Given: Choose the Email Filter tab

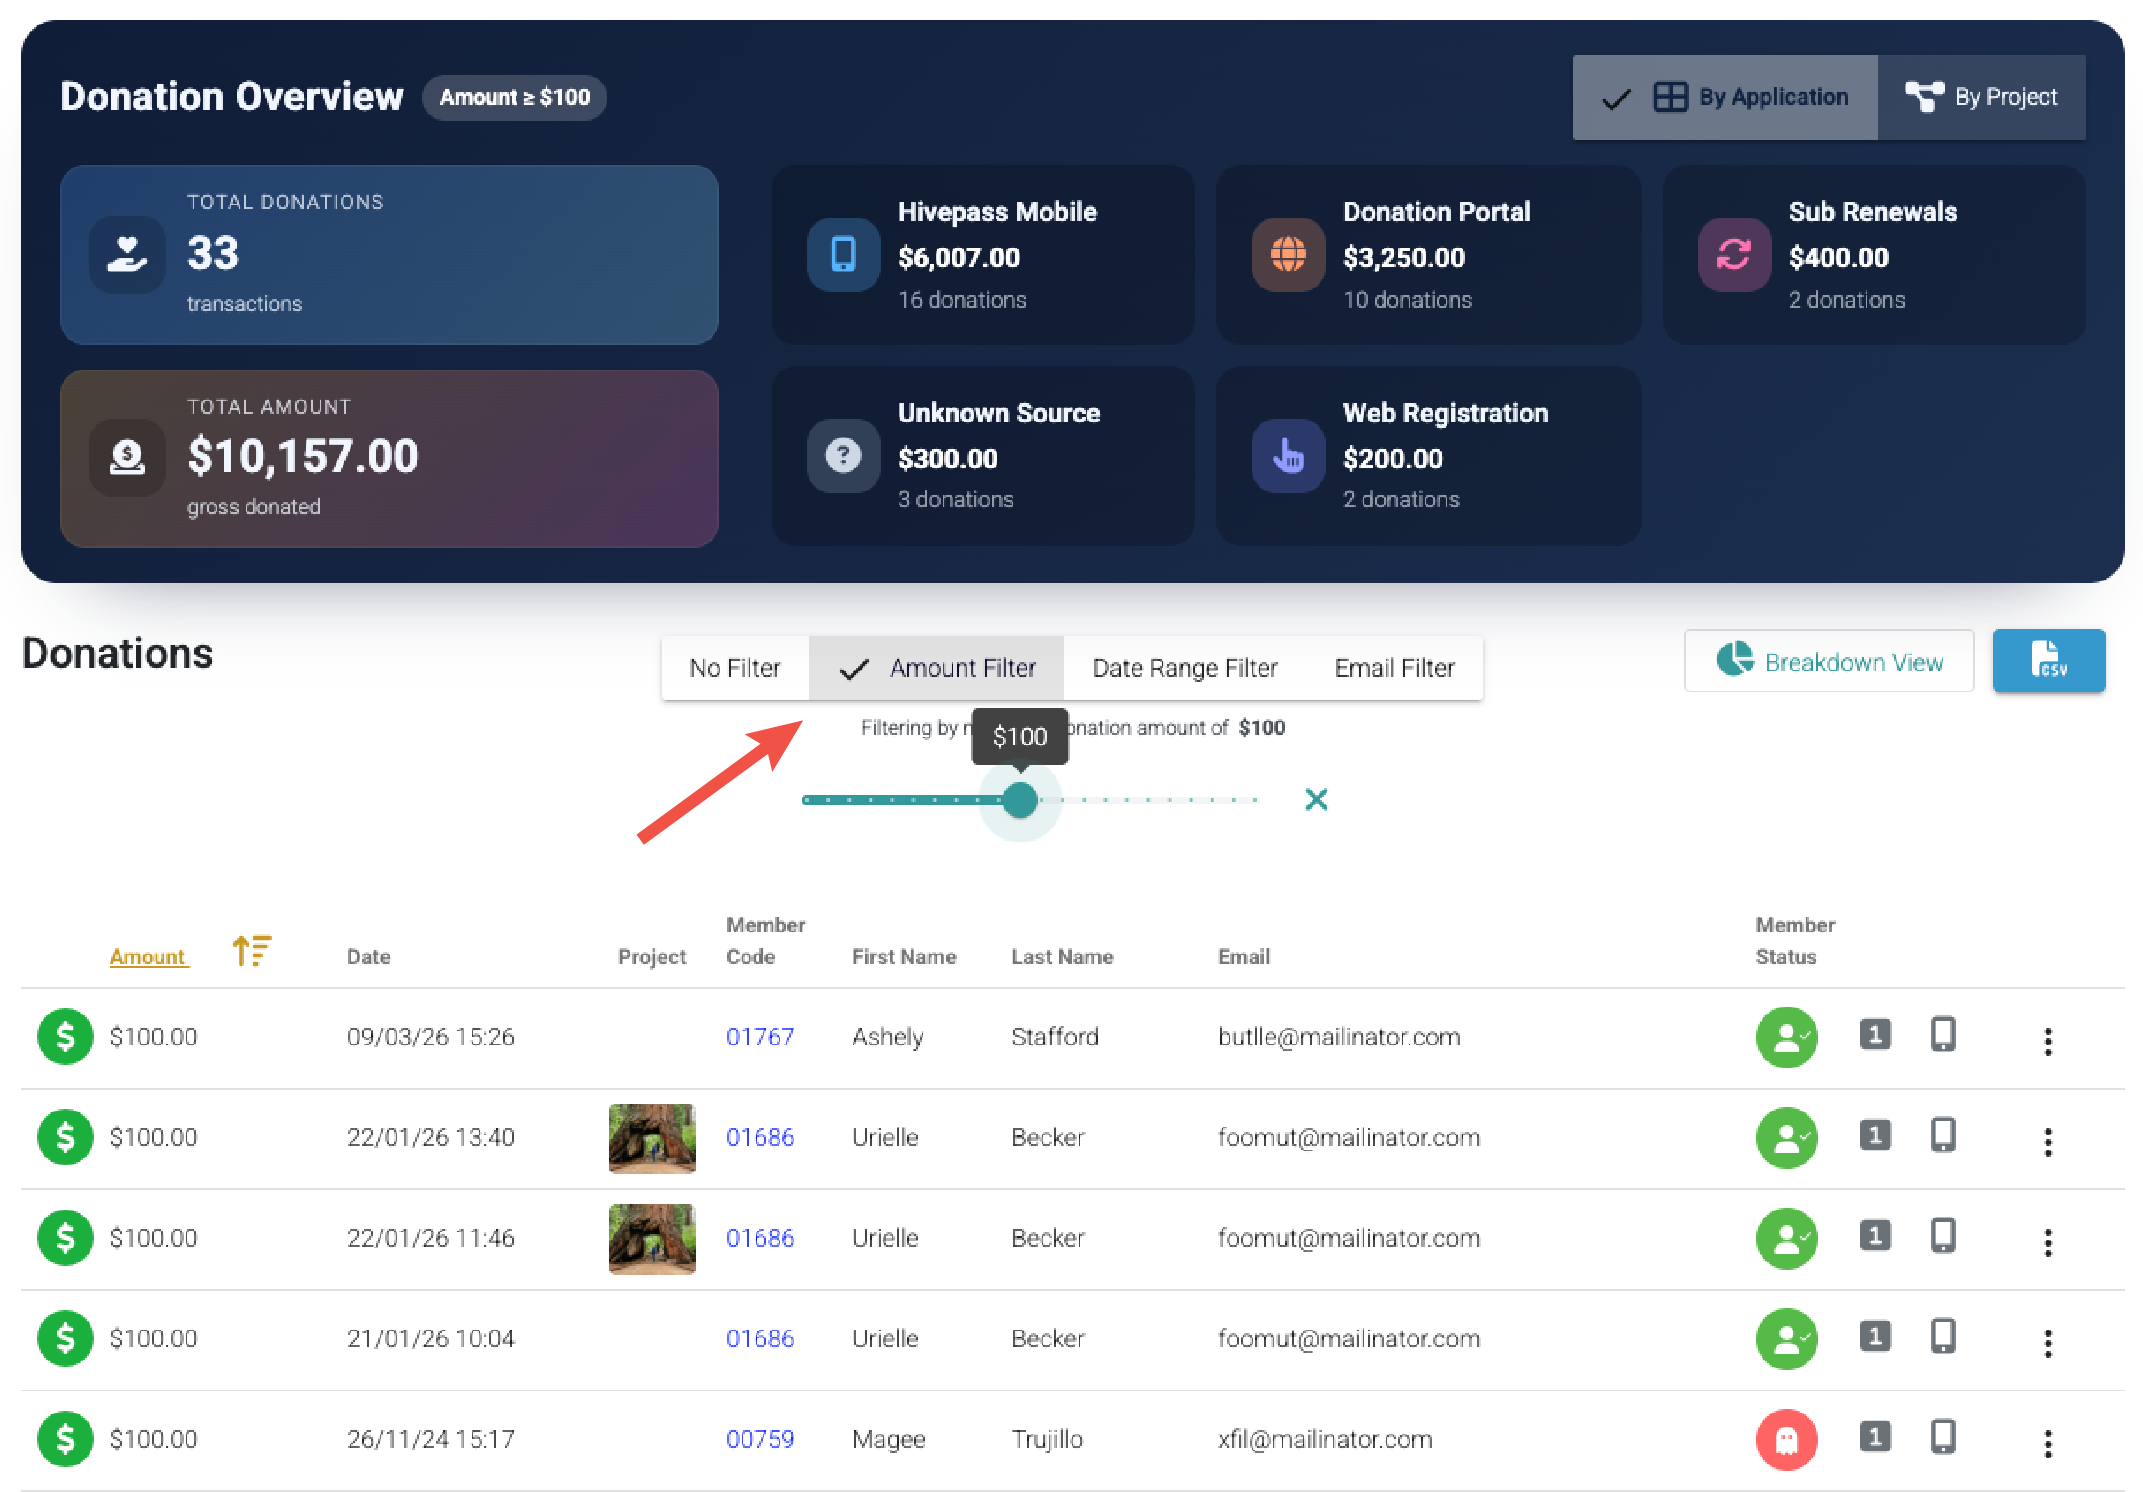Looking at the screenshot, I should coord(1393,668).
